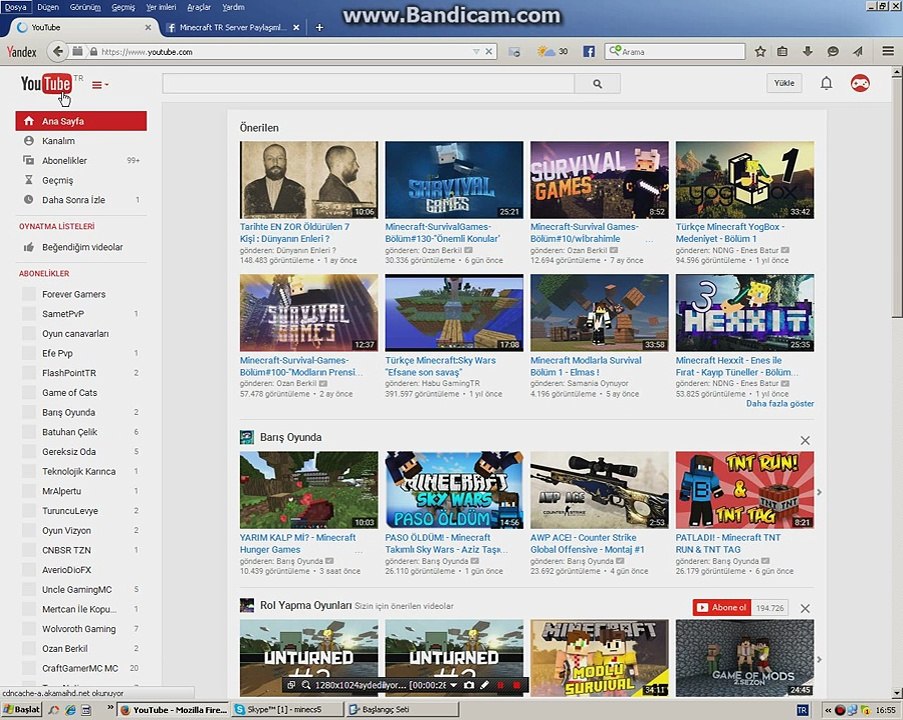Click the YouTube search magnifier button

point(597,84)
